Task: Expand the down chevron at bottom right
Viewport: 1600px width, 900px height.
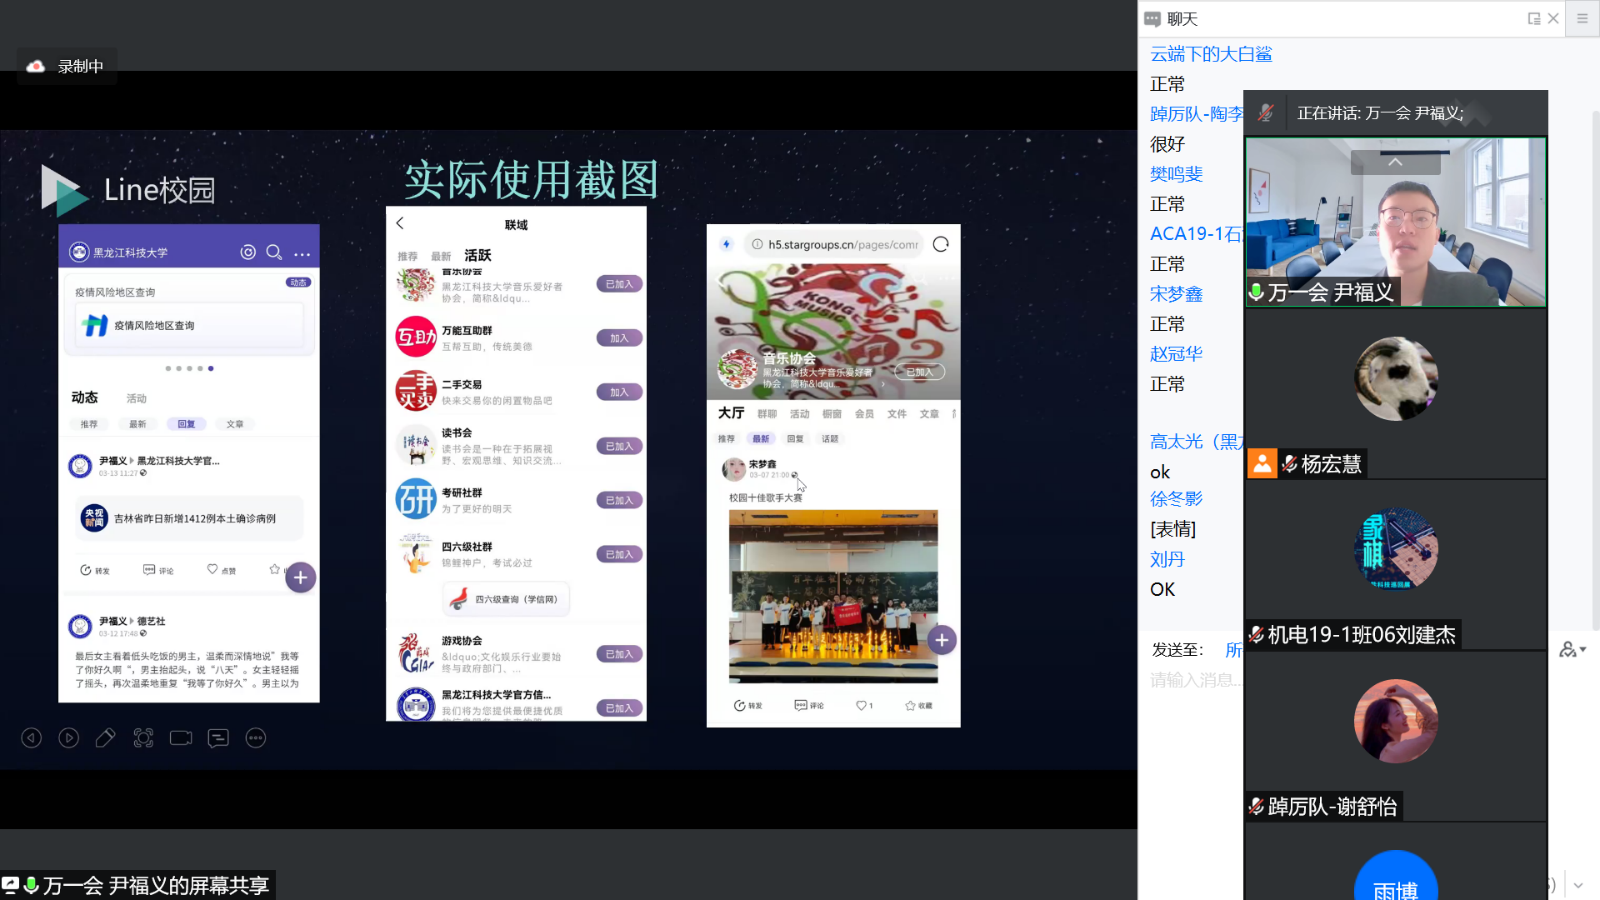Action: pos(1578,885)
